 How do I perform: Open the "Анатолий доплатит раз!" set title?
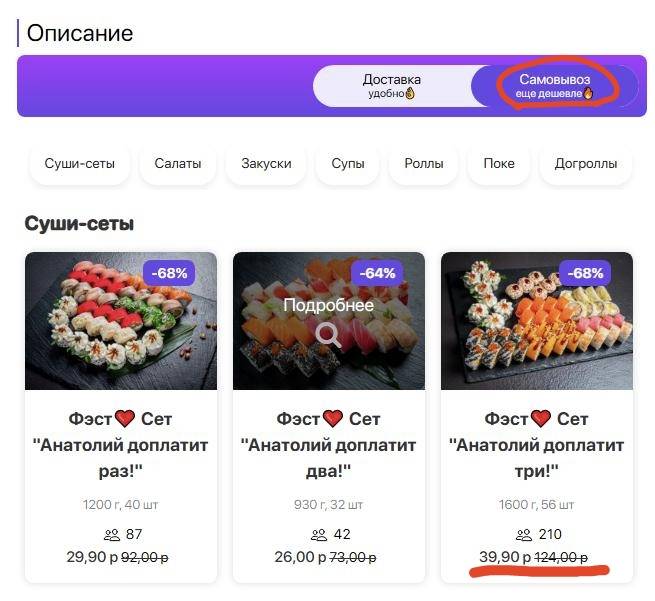point(121,444)
